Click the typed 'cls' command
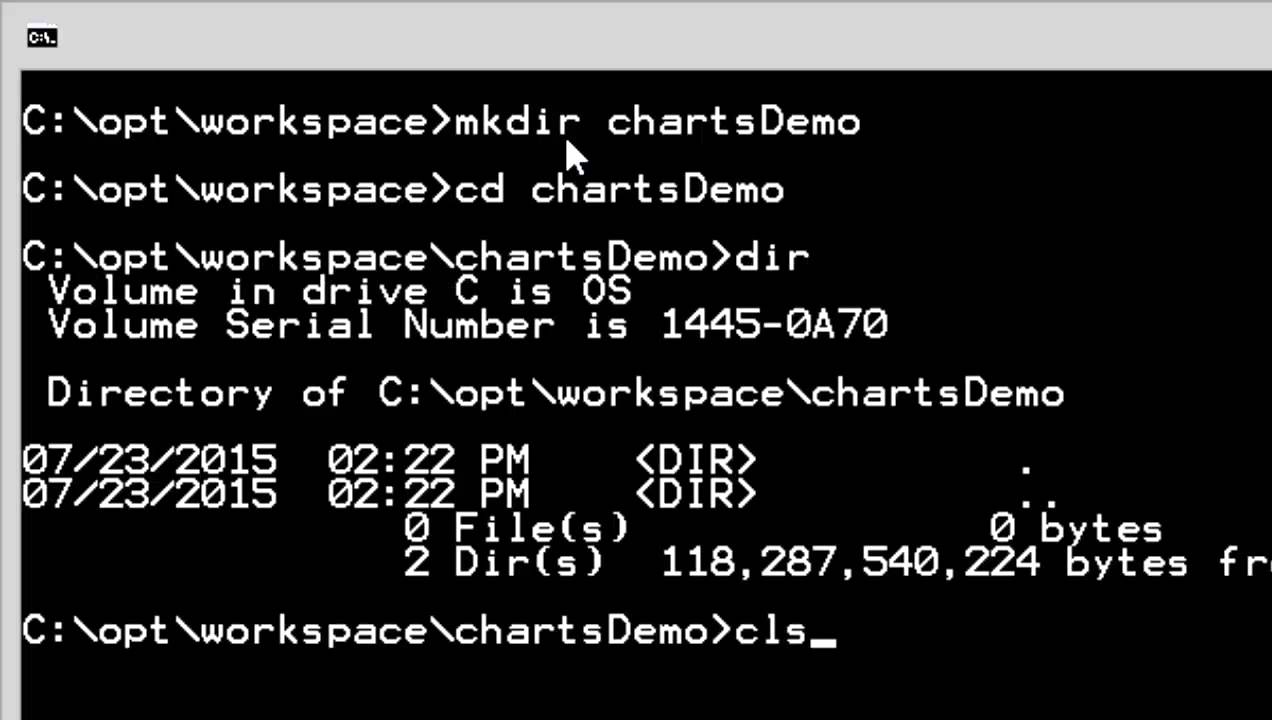Image resolution: width=1278 pixels, height=720 pixels. point(771,632)
